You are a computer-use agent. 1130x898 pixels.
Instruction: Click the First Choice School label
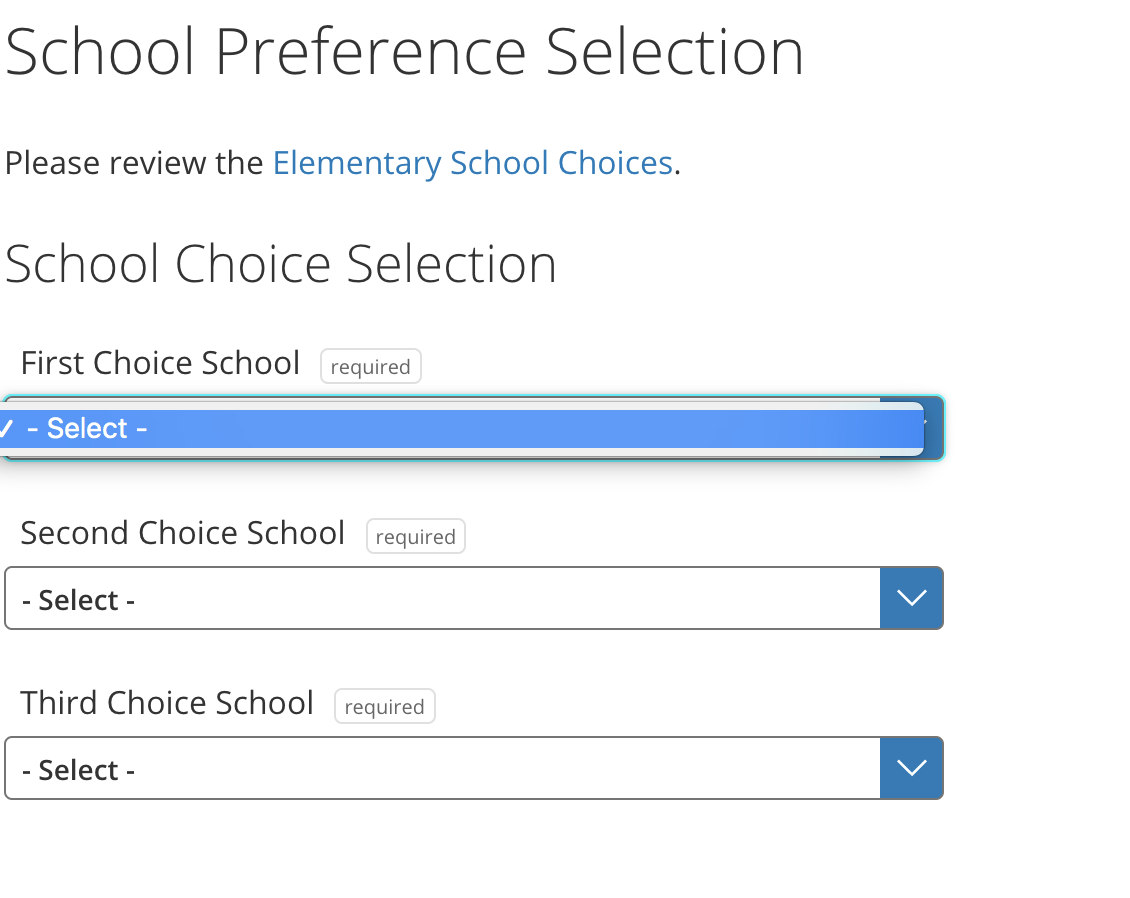(159, 363)
